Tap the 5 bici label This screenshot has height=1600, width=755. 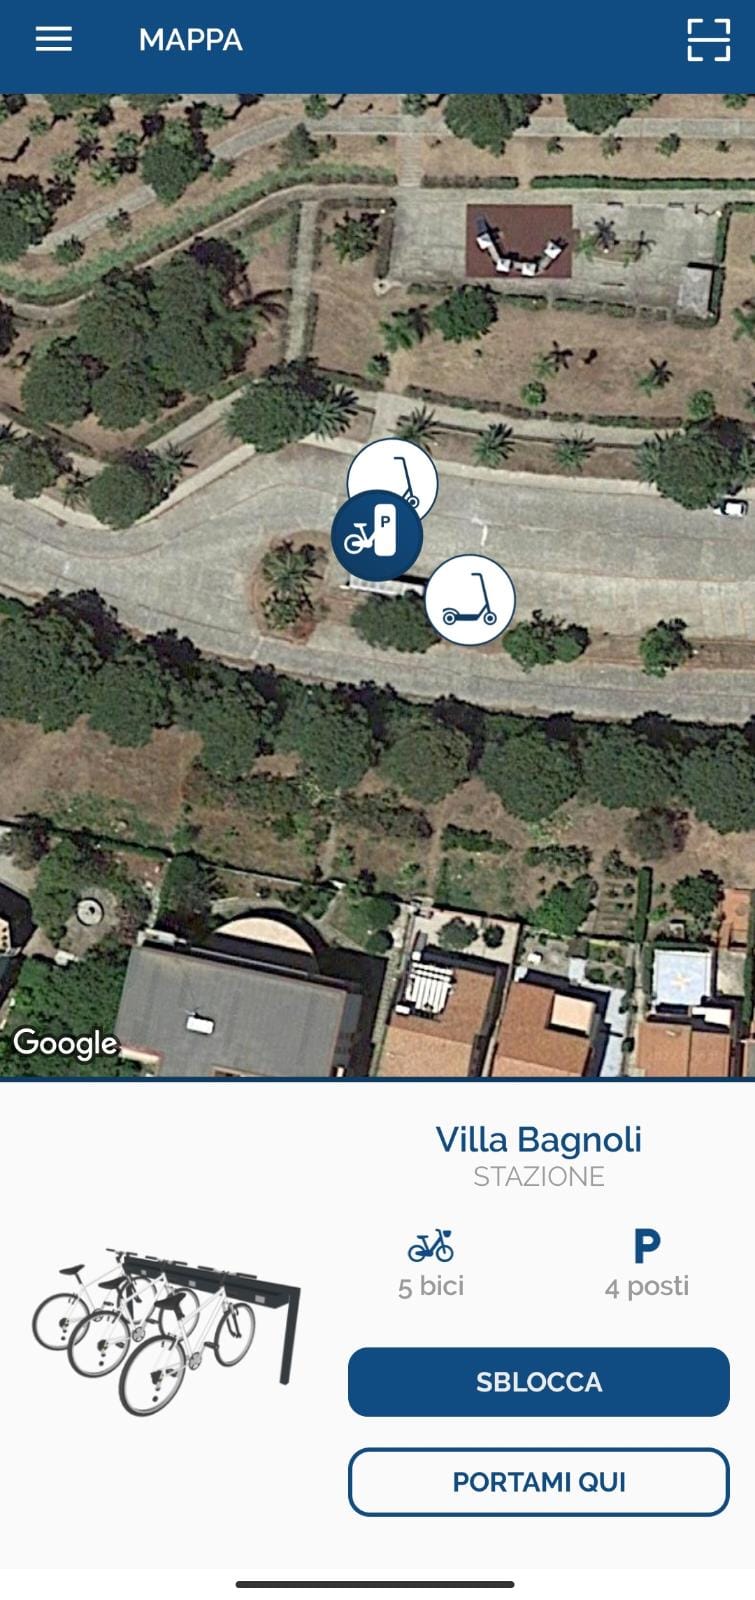point(431,1286)
